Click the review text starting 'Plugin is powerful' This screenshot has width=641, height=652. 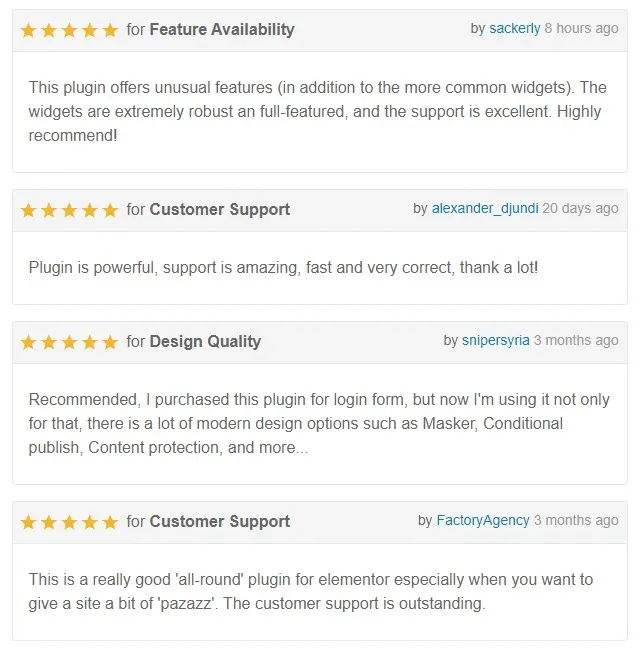click(x=283, y=267)
